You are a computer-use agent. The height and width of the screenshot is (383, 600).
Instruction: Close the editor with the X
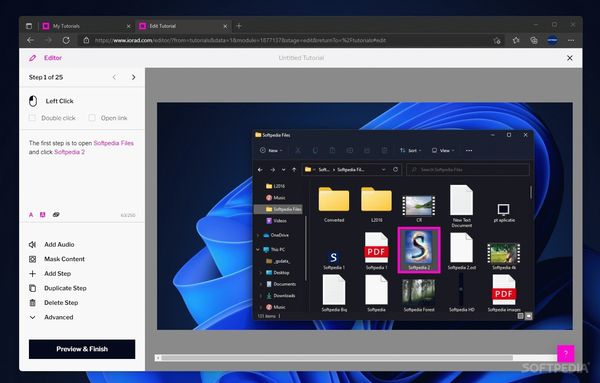pyautogui.click(x=570, y=58)
